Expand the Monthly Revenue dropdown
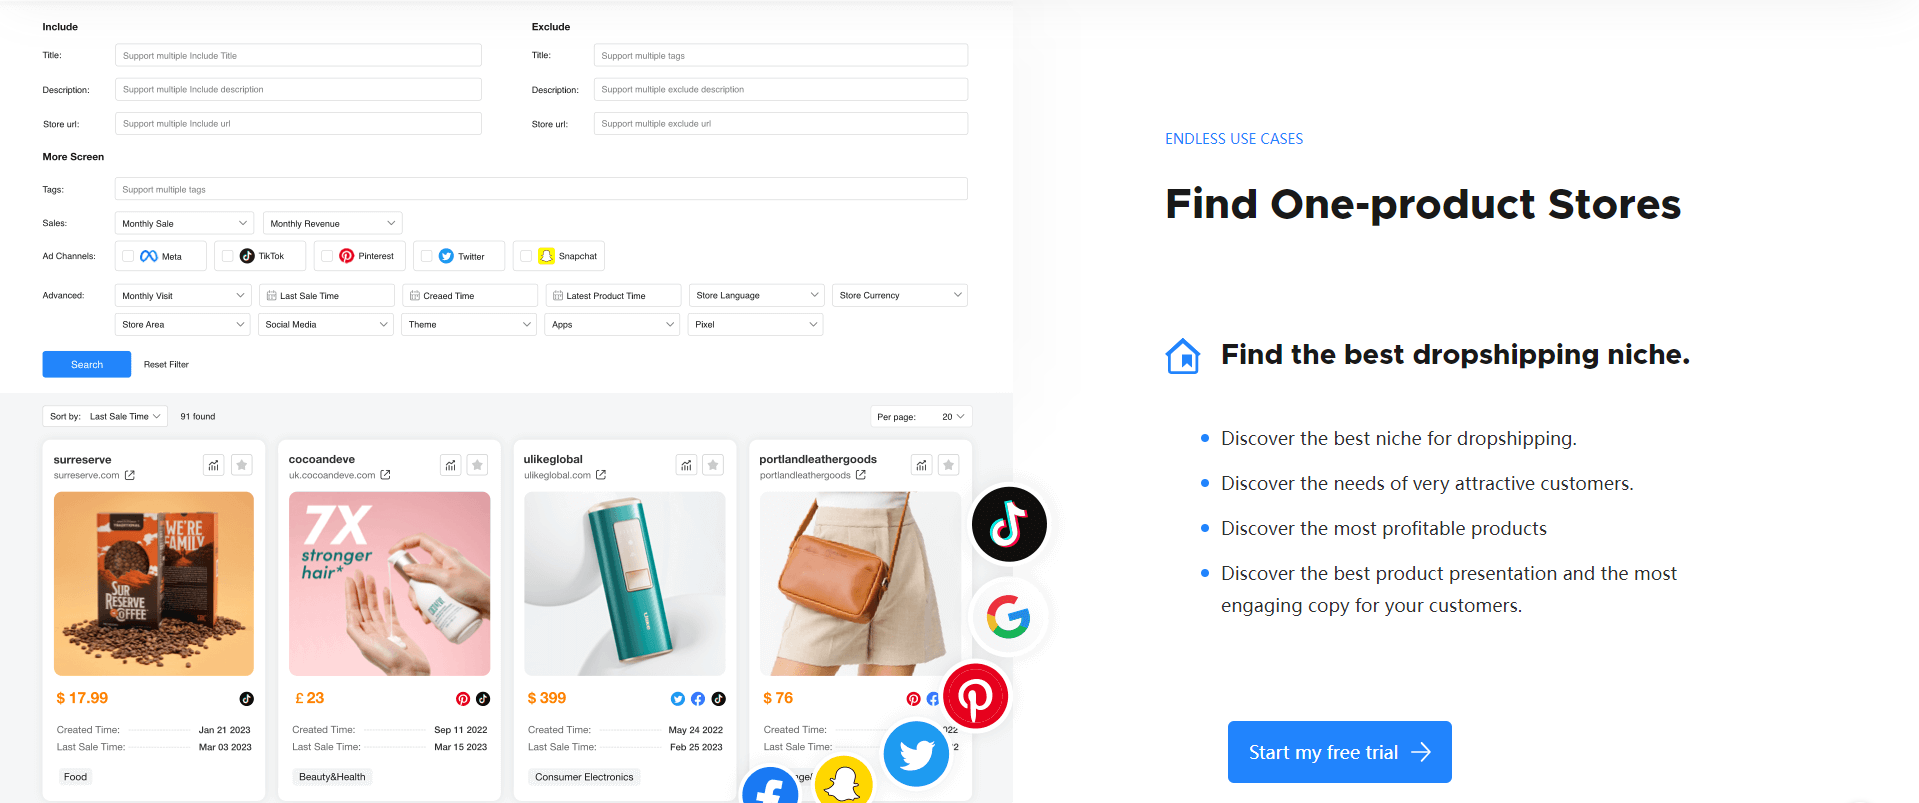 [x=333, y=223]
